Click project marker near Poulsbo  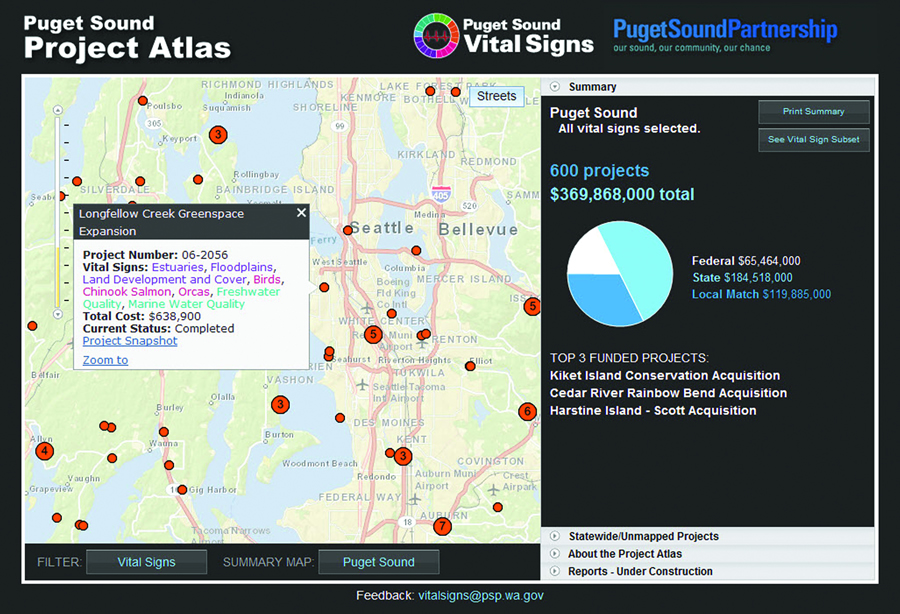point(142,100)
